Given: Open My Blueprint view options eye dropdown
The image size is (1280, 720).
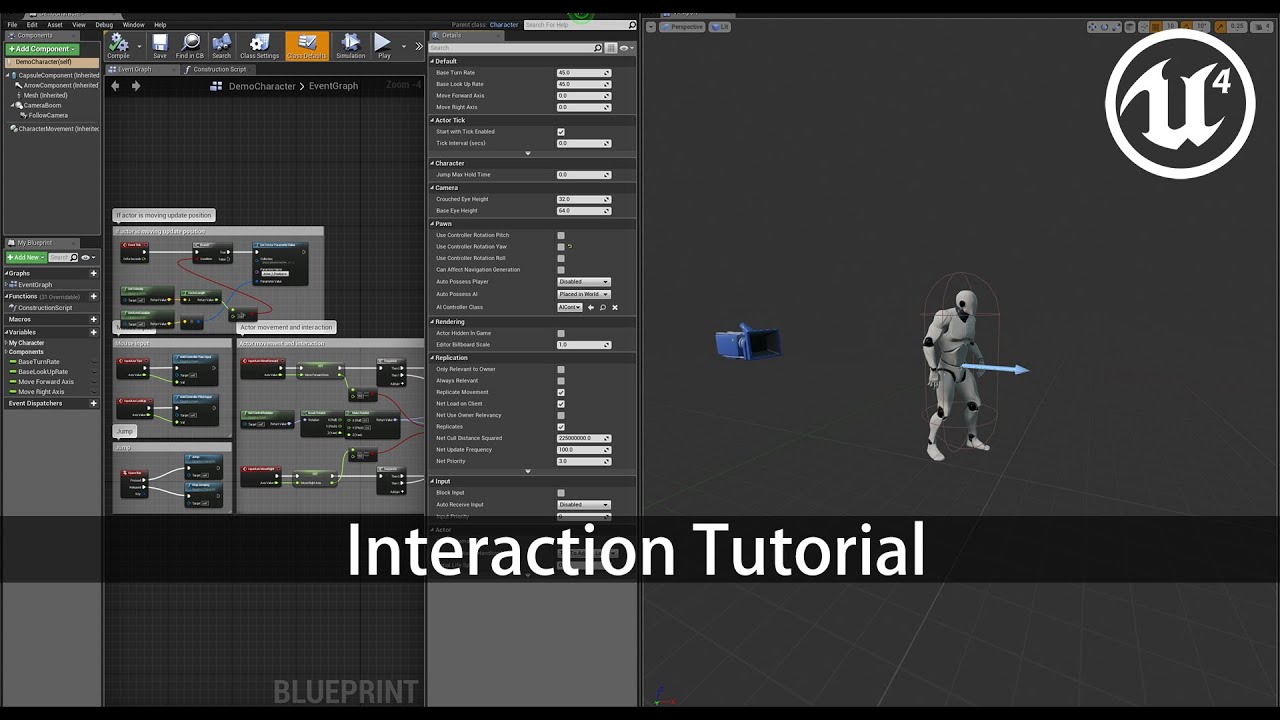Looking at the screenshot, I should tap(90, 258).
